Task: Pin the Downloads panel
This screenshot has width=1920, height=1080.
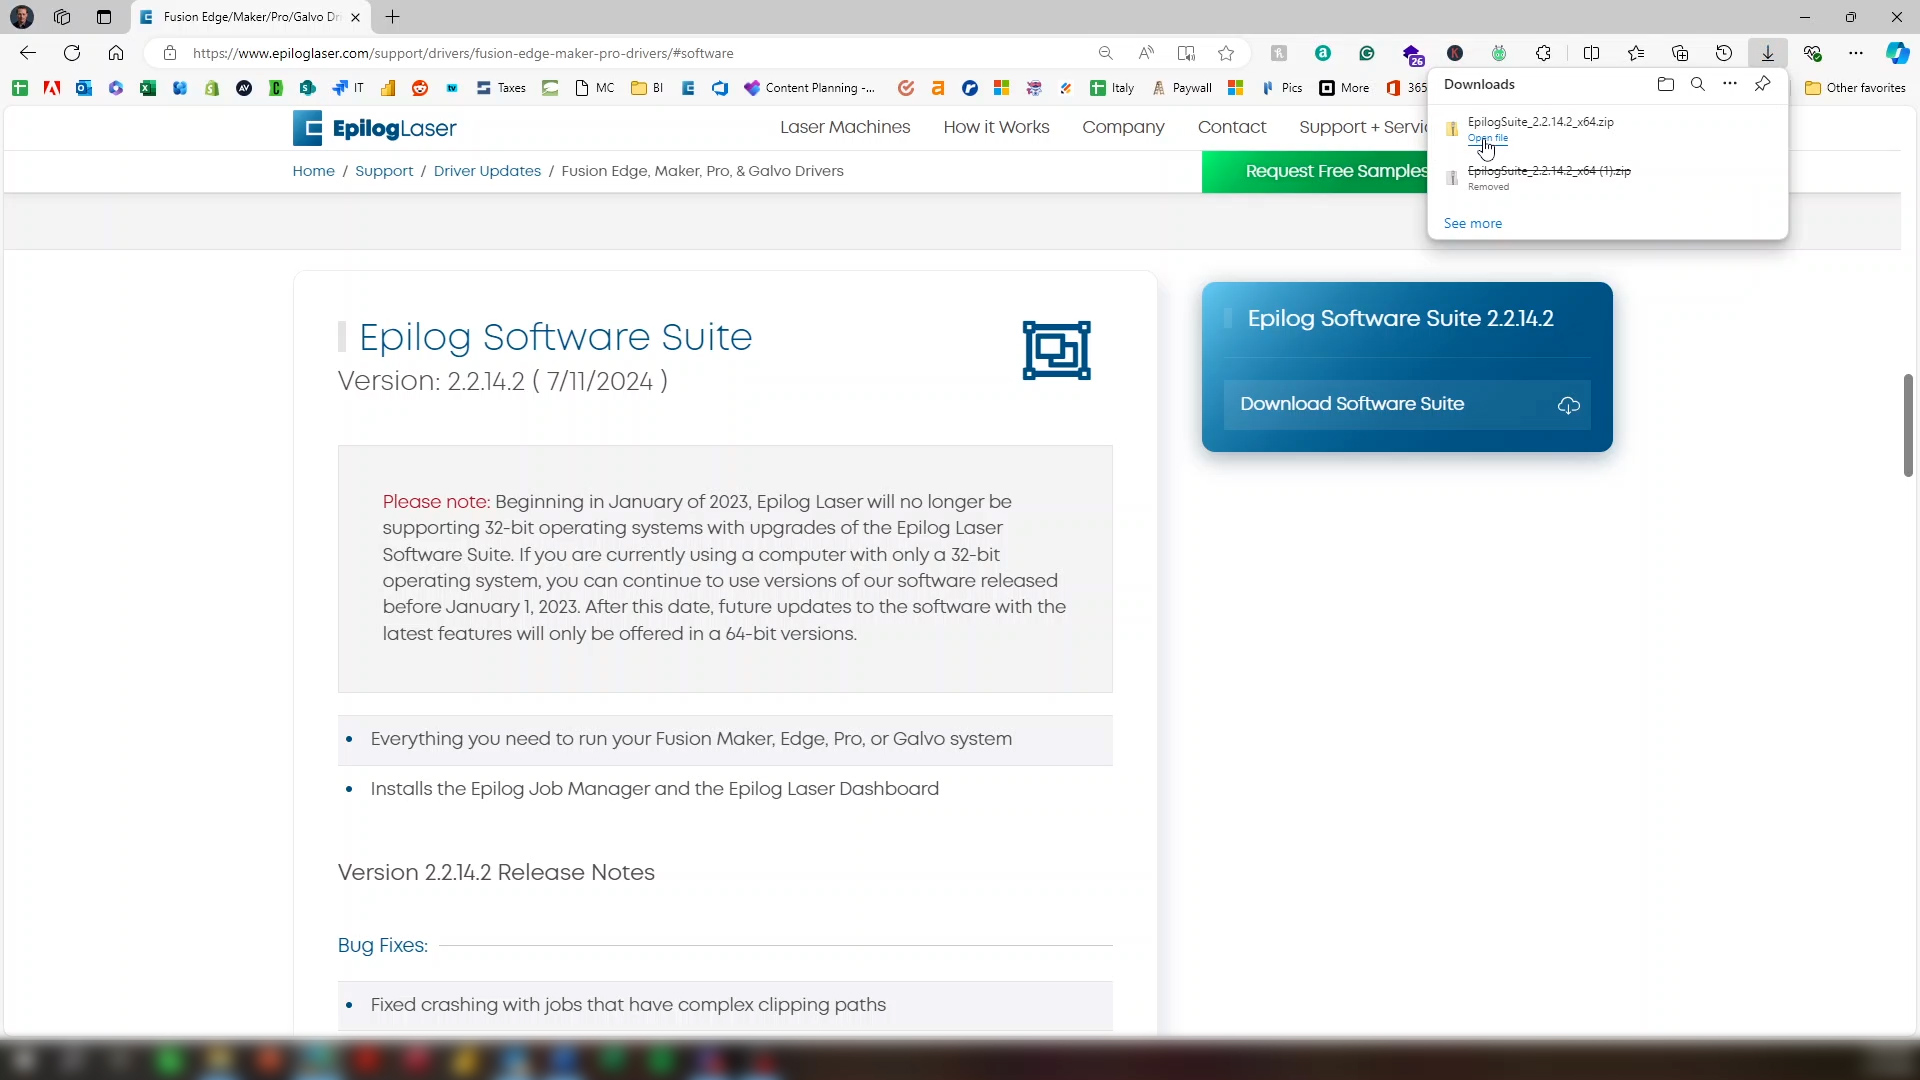Action: 1763,84
